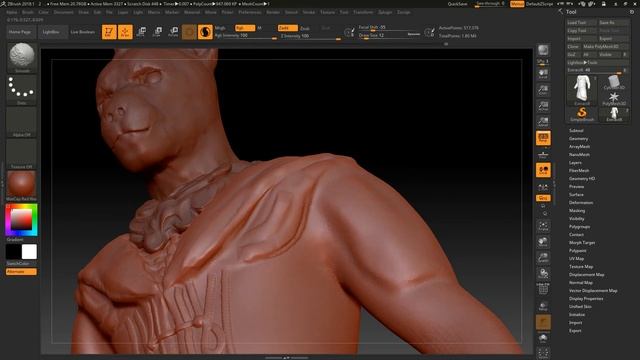Activate Draw mode button

coord(125,32)
